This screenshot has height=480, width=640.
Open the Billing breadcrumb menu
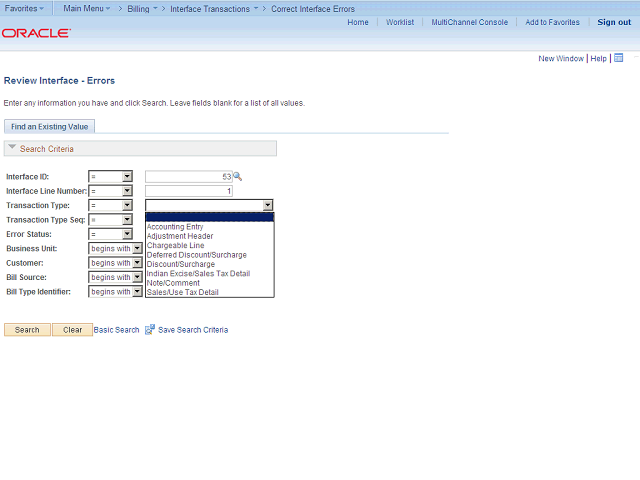click(142, 9)
